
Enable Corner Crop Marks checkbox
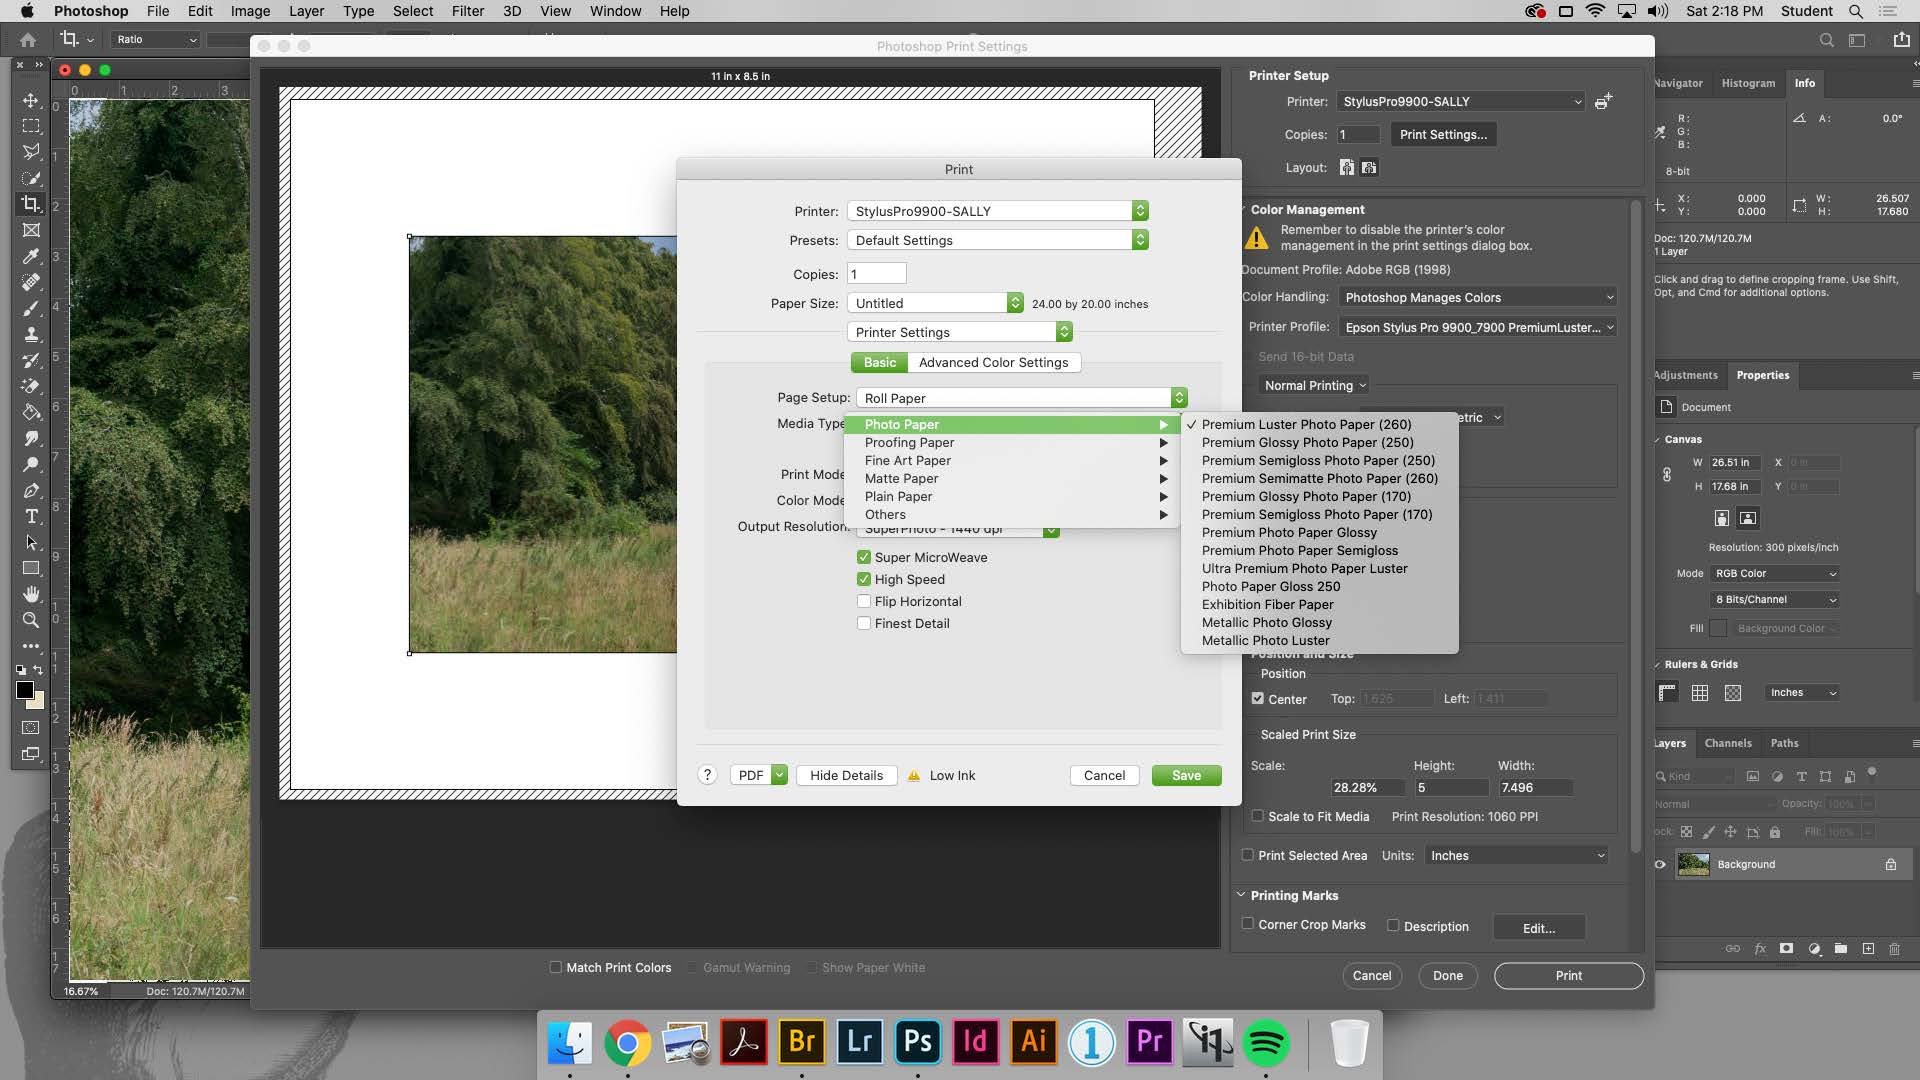click(1247, 924)
